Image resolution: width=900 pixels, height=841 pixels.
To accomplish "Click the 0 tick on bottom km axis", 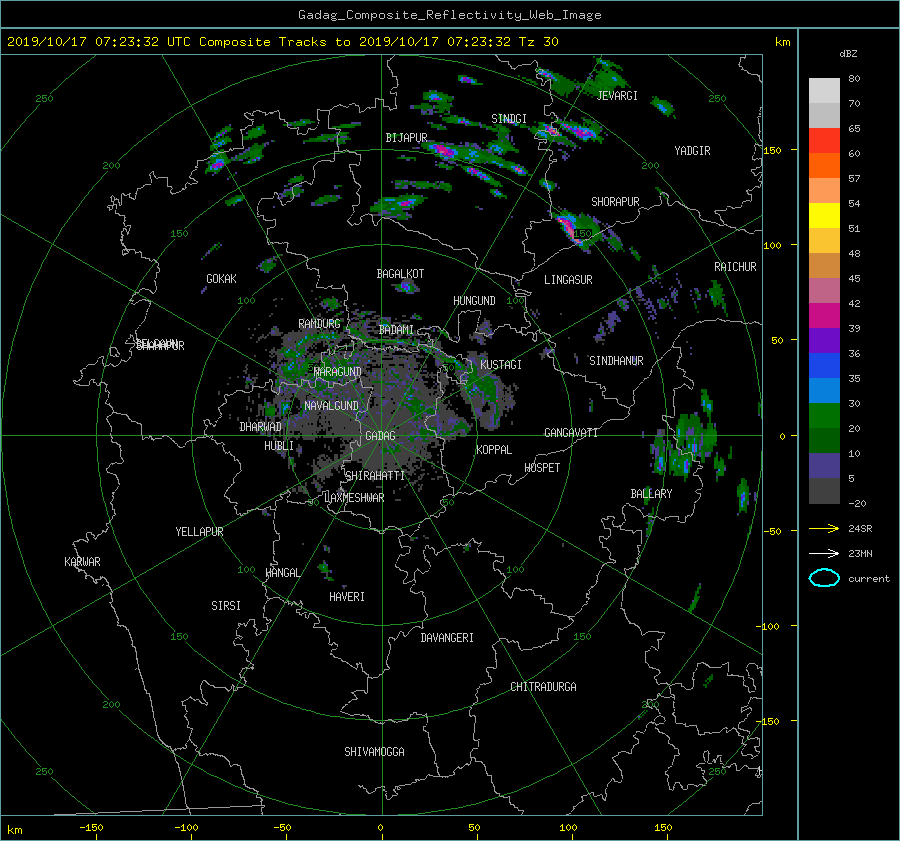I will (381, 828).
